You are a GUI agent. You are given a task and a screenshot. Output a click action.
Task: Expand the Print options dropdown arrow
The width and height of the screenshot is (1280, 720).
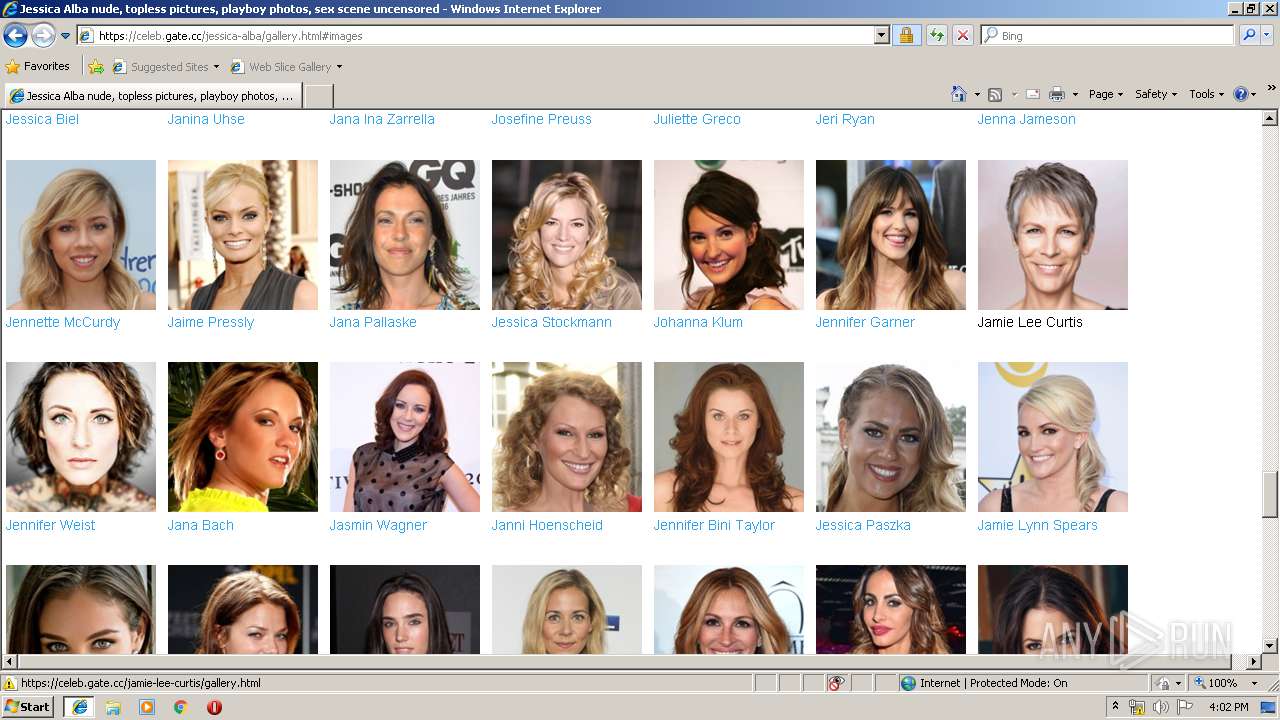click(x=1075, y=94)
